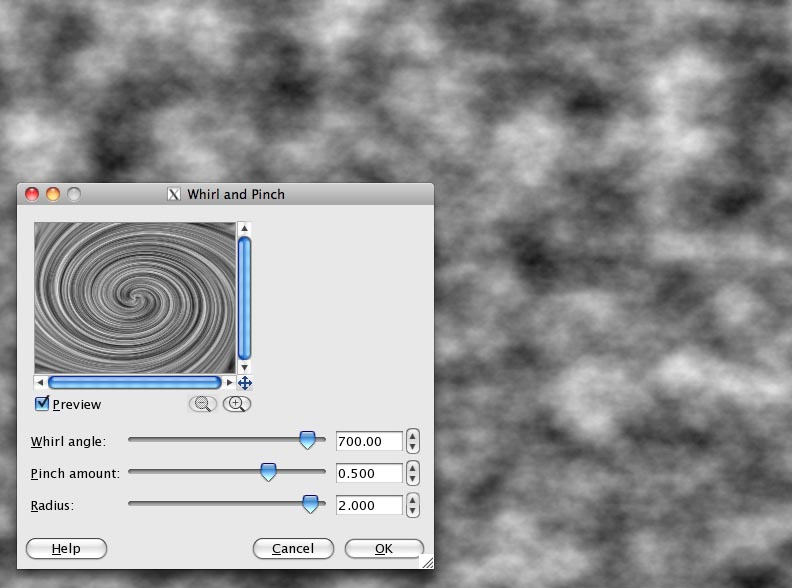
Task: Click the Whirl angle slider handle
Action: point(307,440)
